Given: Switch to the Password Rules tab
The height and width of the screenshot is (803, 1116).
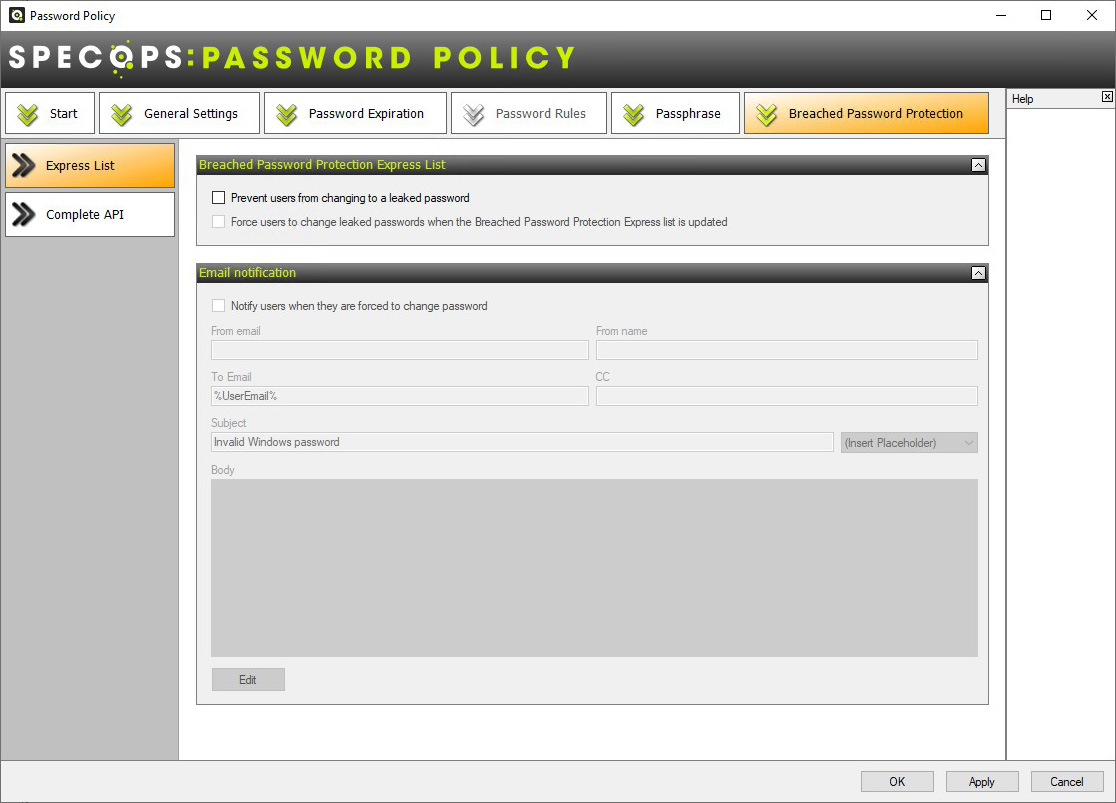Looking at the screenshot, I should pyautogui.click(x=528, y=114).
